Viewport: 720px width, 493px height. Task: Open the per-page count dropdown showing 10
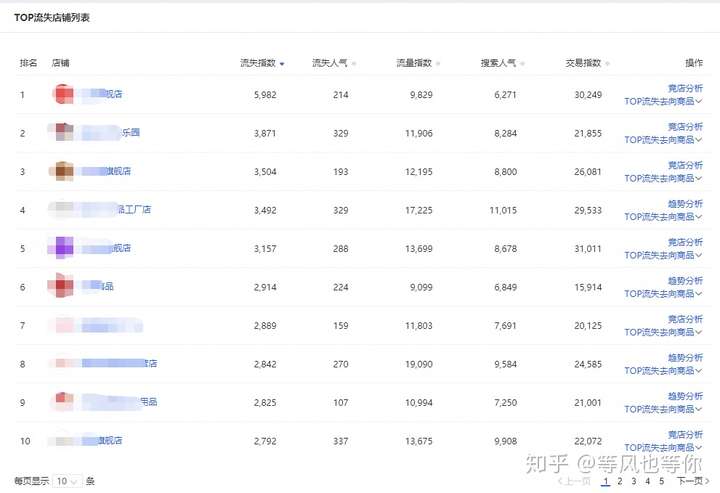pyautogui.click(x=68, y=481)
